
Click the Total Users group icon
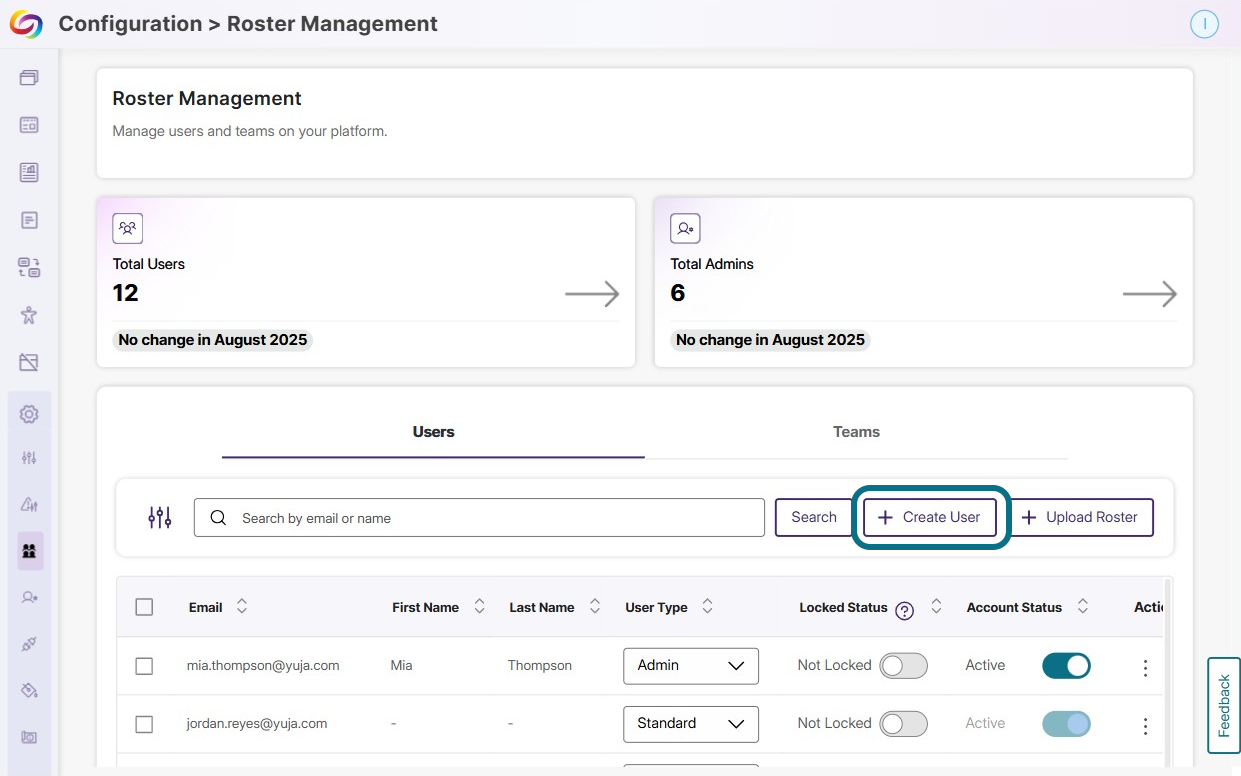coord(128,228)
